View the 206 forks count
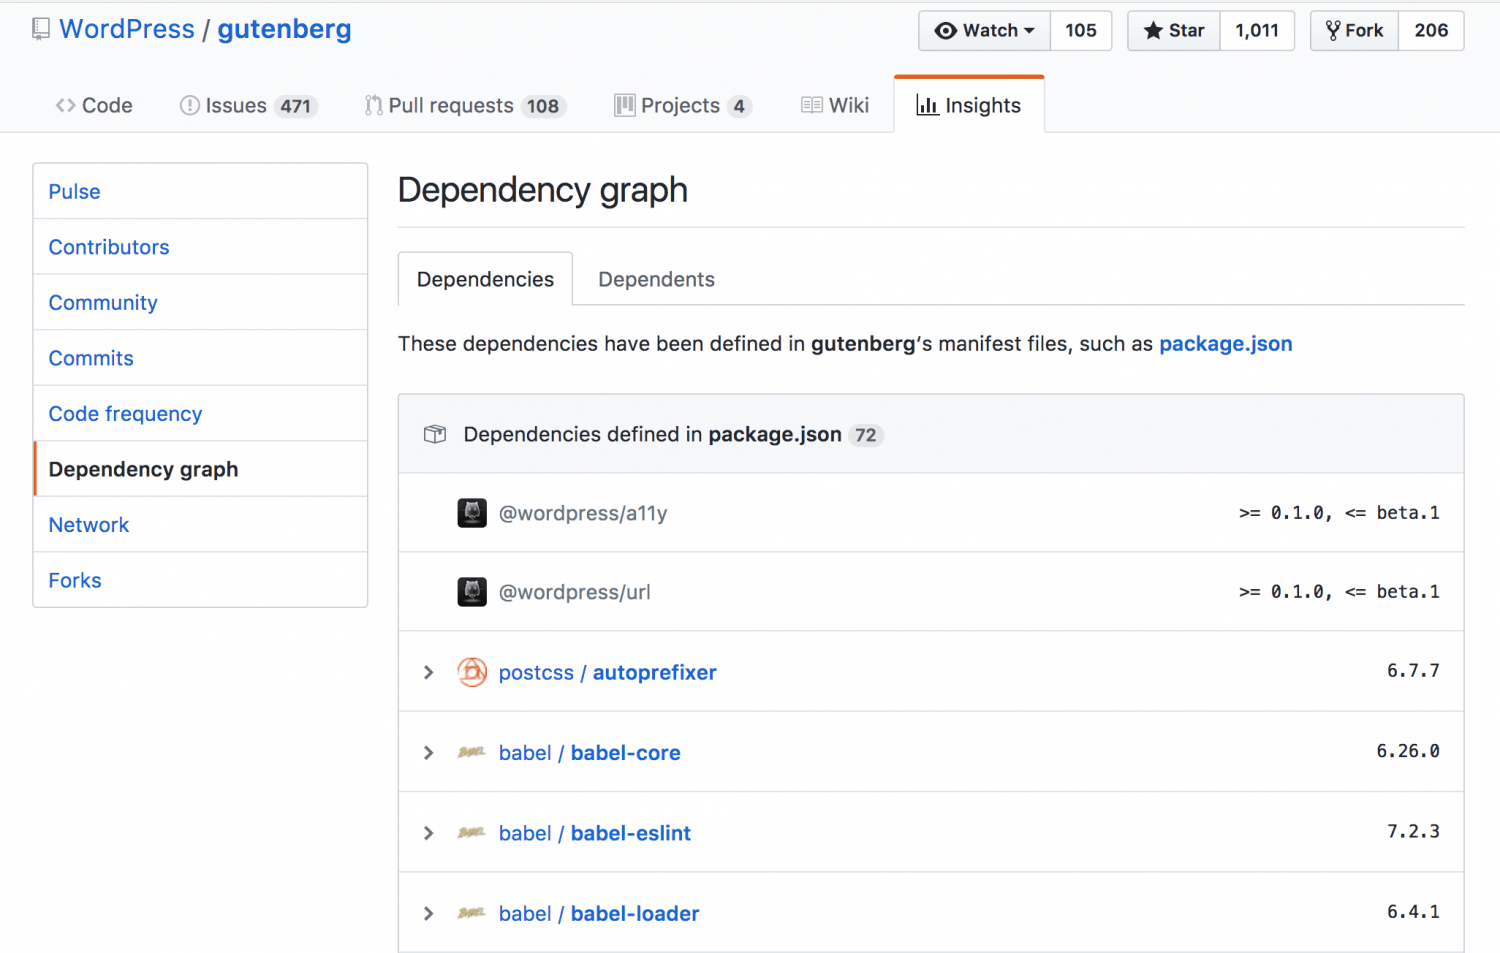Image resolution: width=1500 pixels, height=953 pixels. pos(1430,31)
